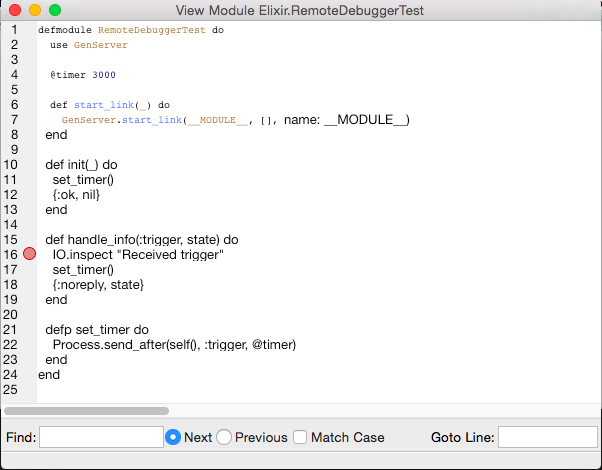
Task: Click the def init(_) do line
Action: pos(82,165)
